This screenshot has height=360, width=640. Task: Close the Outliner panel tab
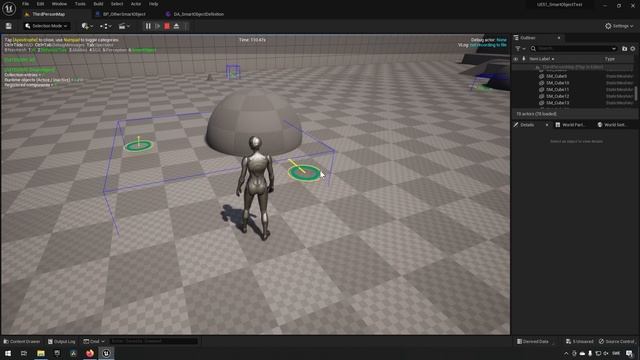click(559, 38)
